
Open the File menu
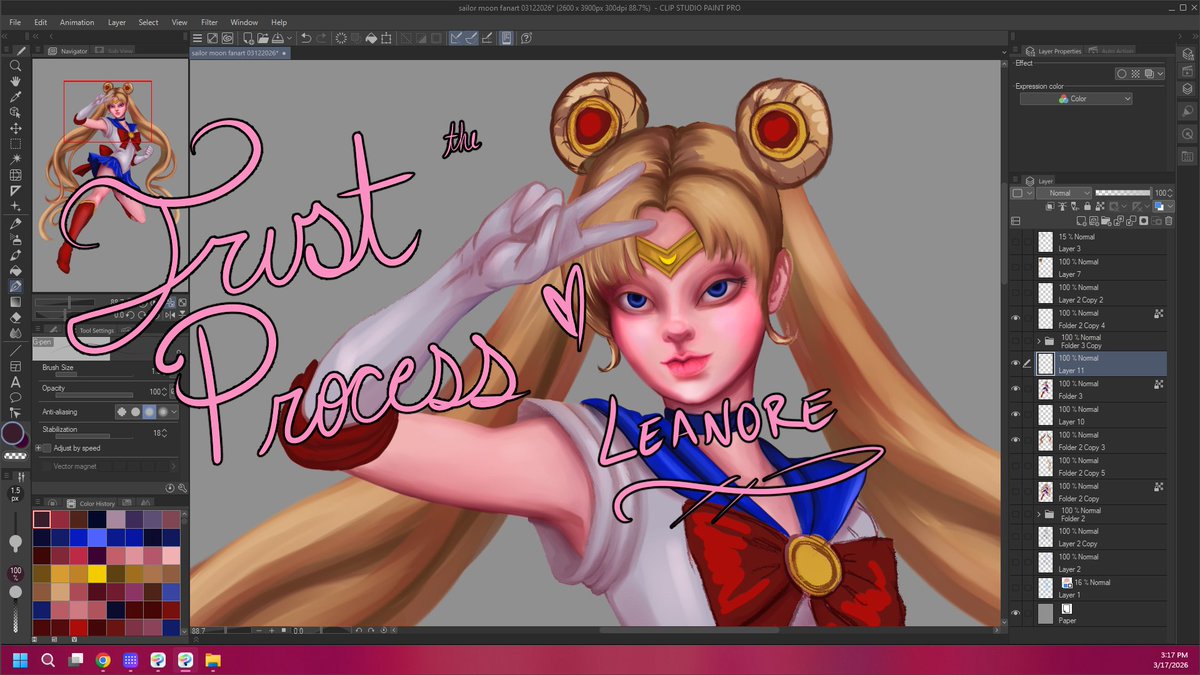pos(15,22)
